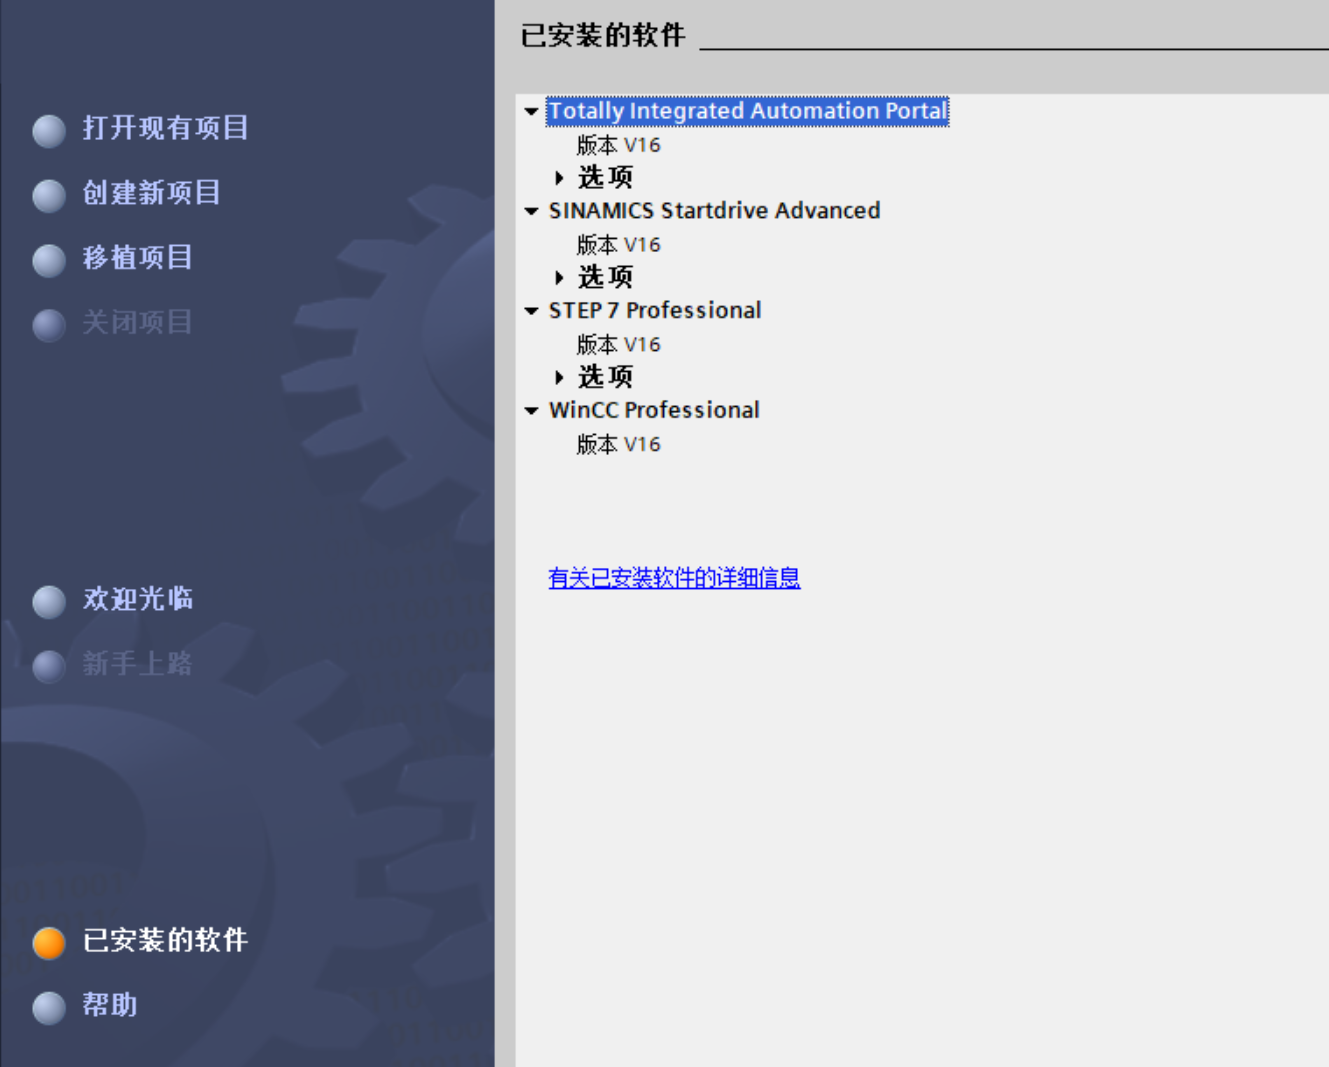Switch to the 帮助 section
The height and width of the screenshot is (1067, 1329).
(x=109, y=1007)
